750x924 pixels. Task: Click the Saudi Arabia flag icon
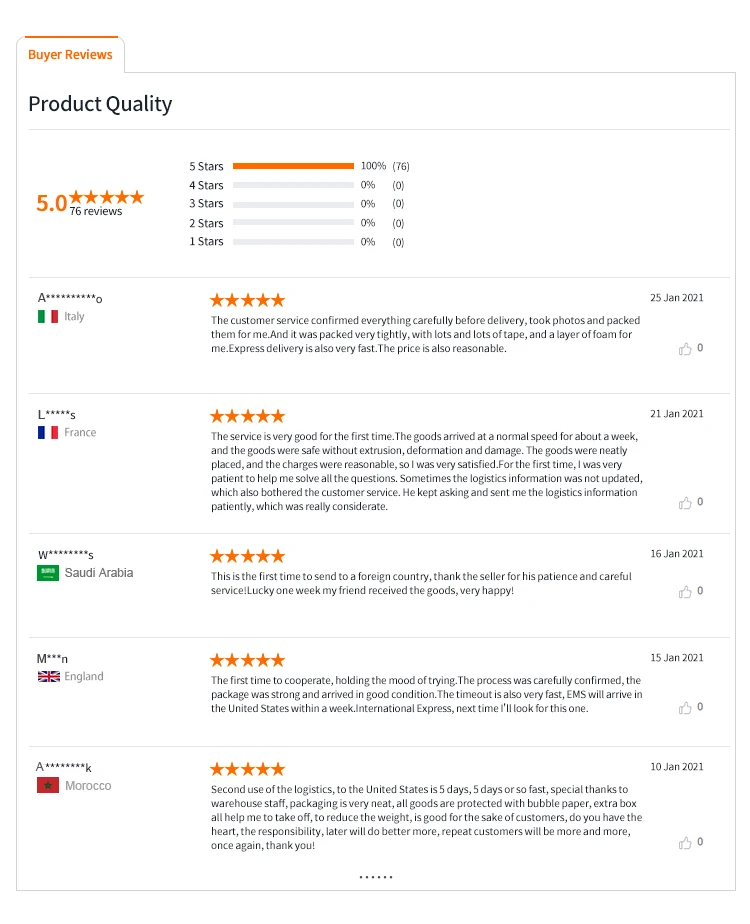[x=48, y=573]
